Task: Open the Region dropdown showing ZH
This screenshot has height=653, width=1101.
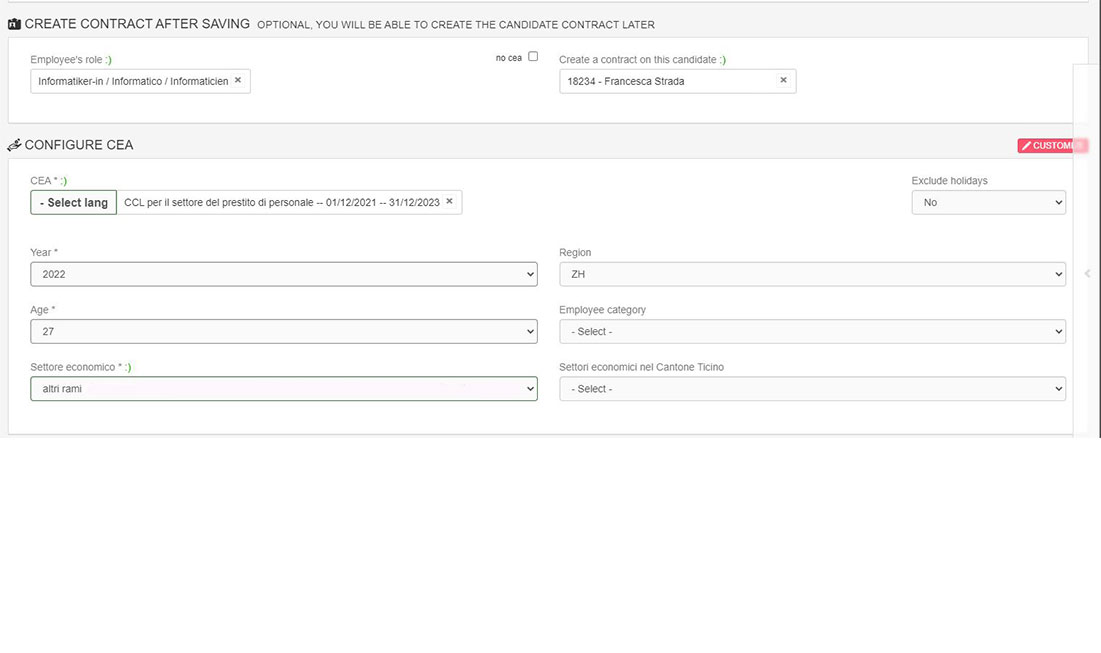Action: tap(812, 274)
